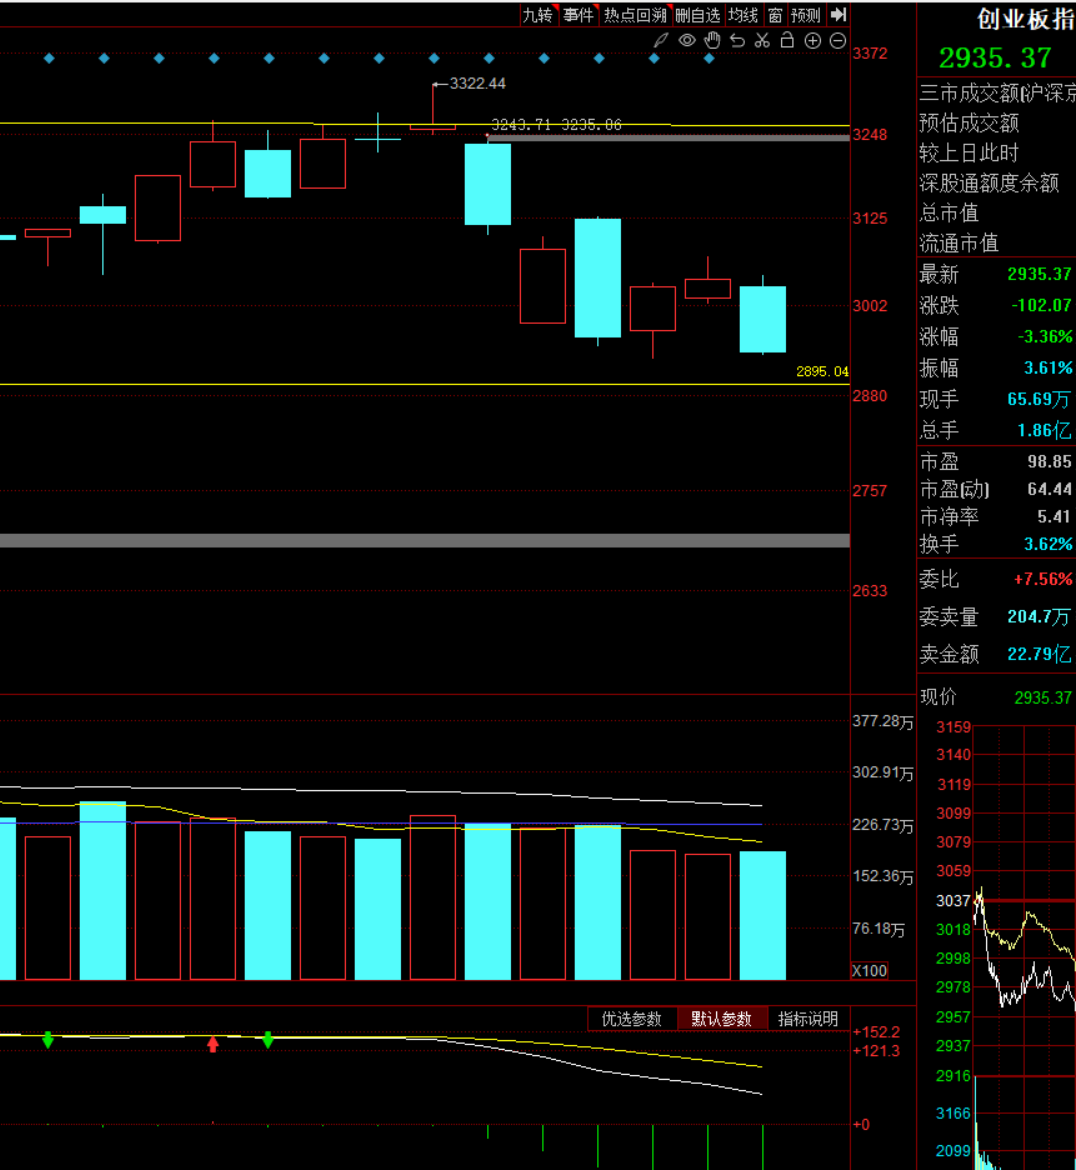1076x1170 pixels.
Task: Click the 预测 forecast button
Action: 805,15
